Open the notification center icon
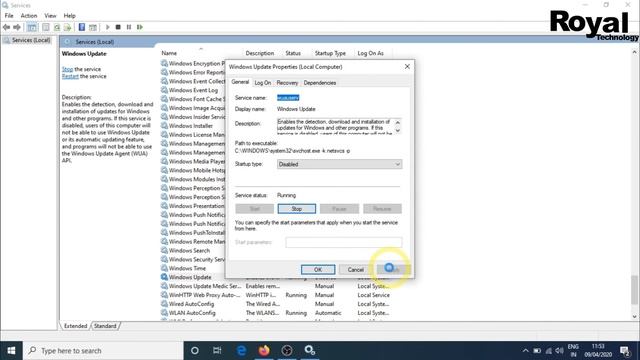This screenshot has height=360, width=640. tap(624, 351)
